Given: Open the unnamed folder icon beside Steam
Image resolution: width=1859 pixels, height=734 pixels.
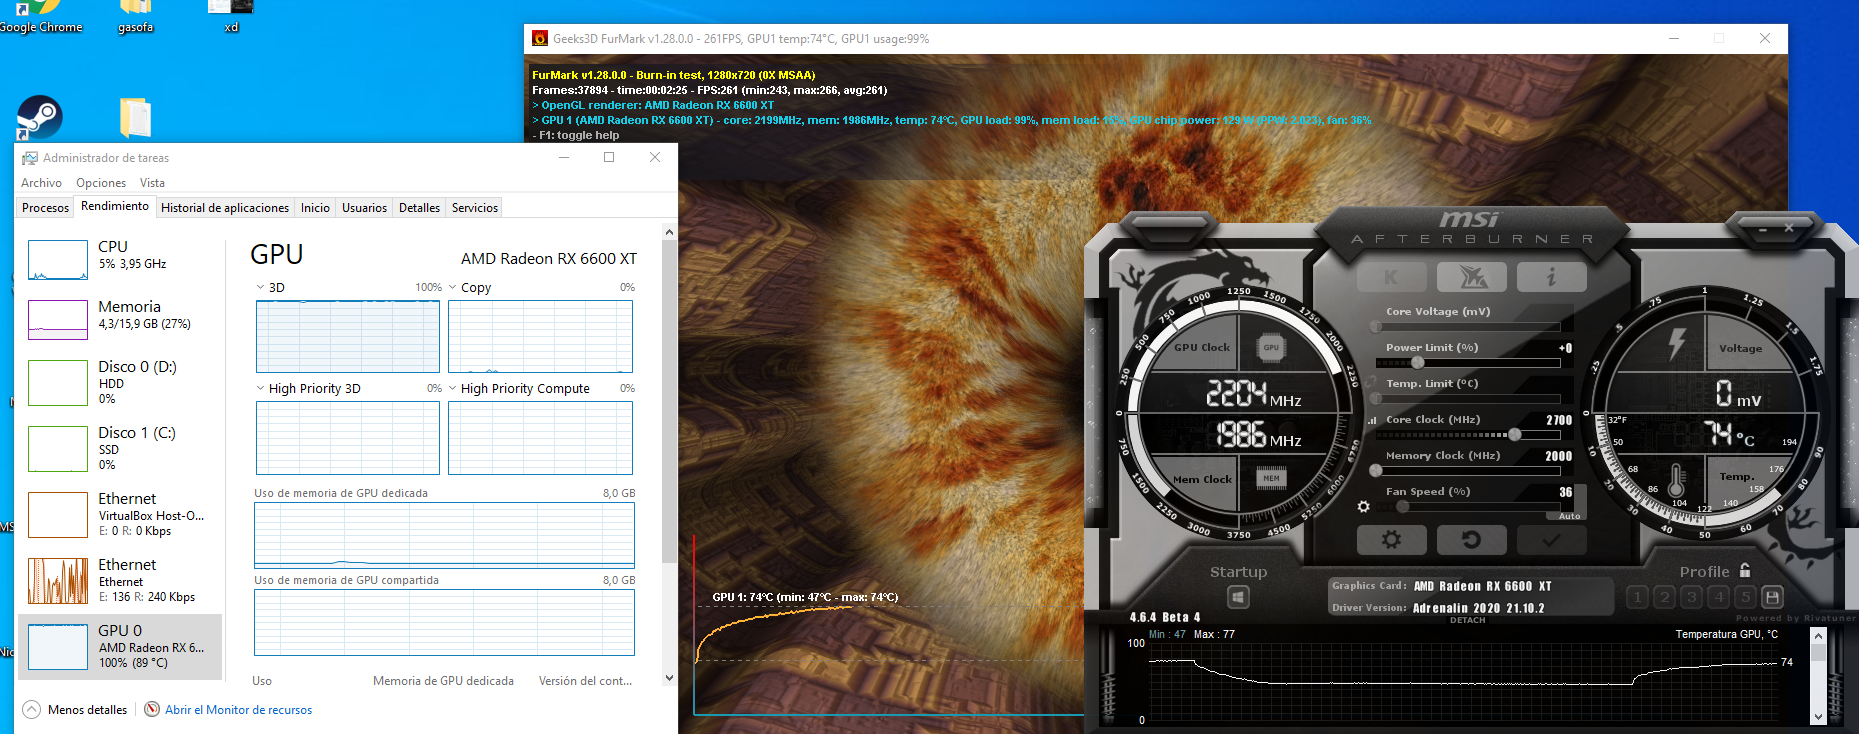Looking at the screenshot, I should coord(135,118).
